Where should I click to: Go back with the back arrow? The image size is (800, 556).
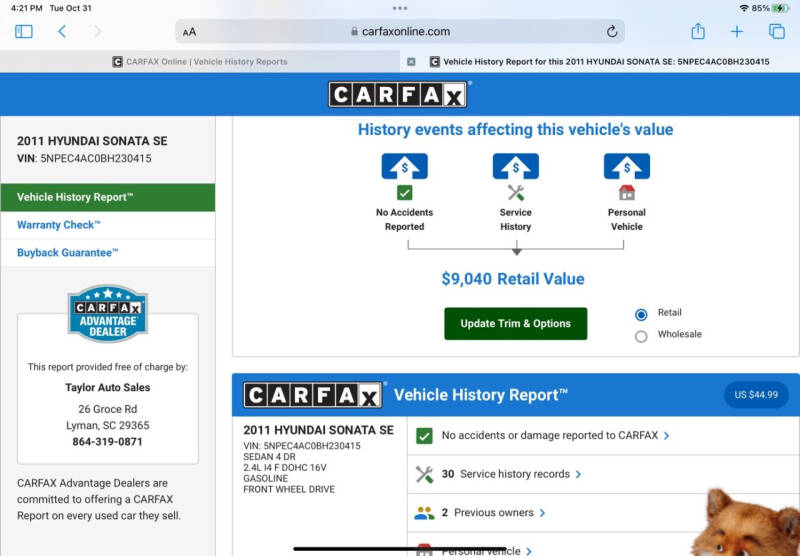[x=62, y=32]
